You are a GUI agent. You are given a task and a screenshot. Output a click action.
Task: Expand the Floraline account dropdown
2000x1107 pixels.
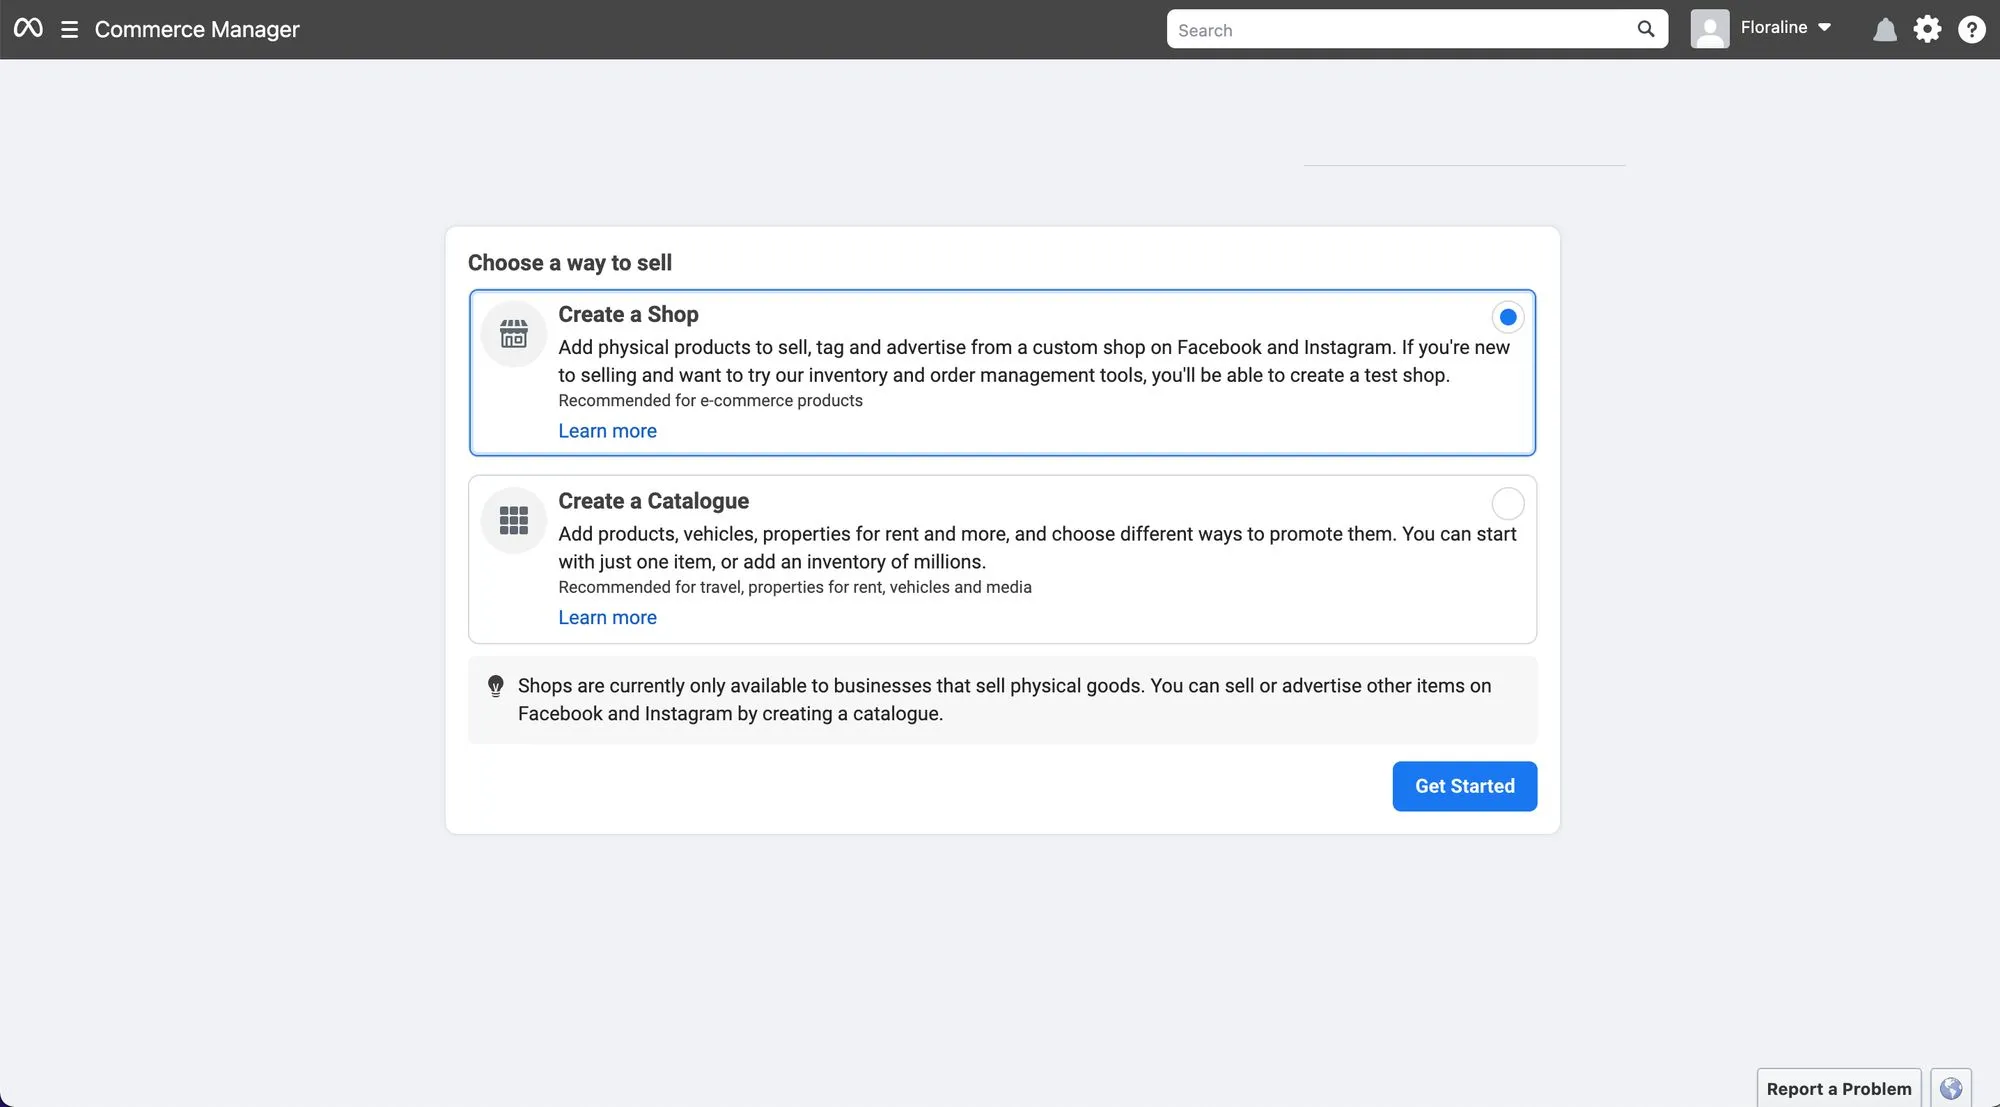[x=1824, y=28]
